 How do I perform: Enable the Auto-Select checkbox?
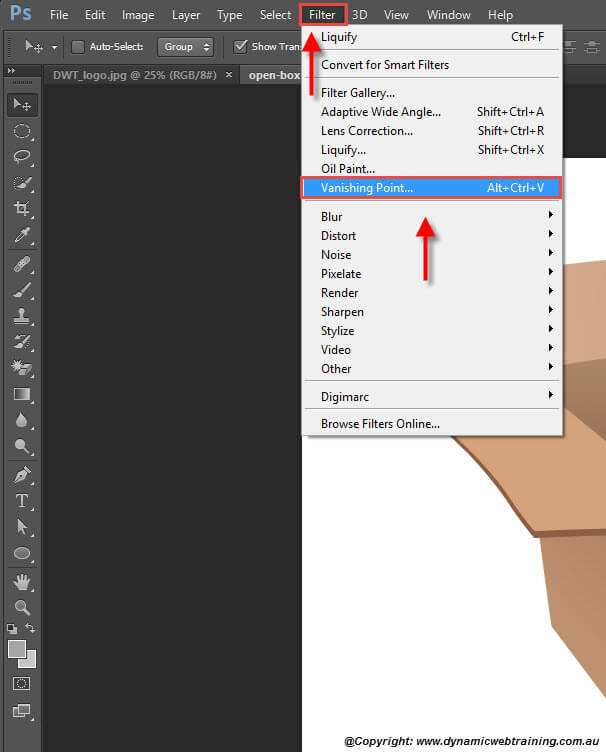[78, 47]
